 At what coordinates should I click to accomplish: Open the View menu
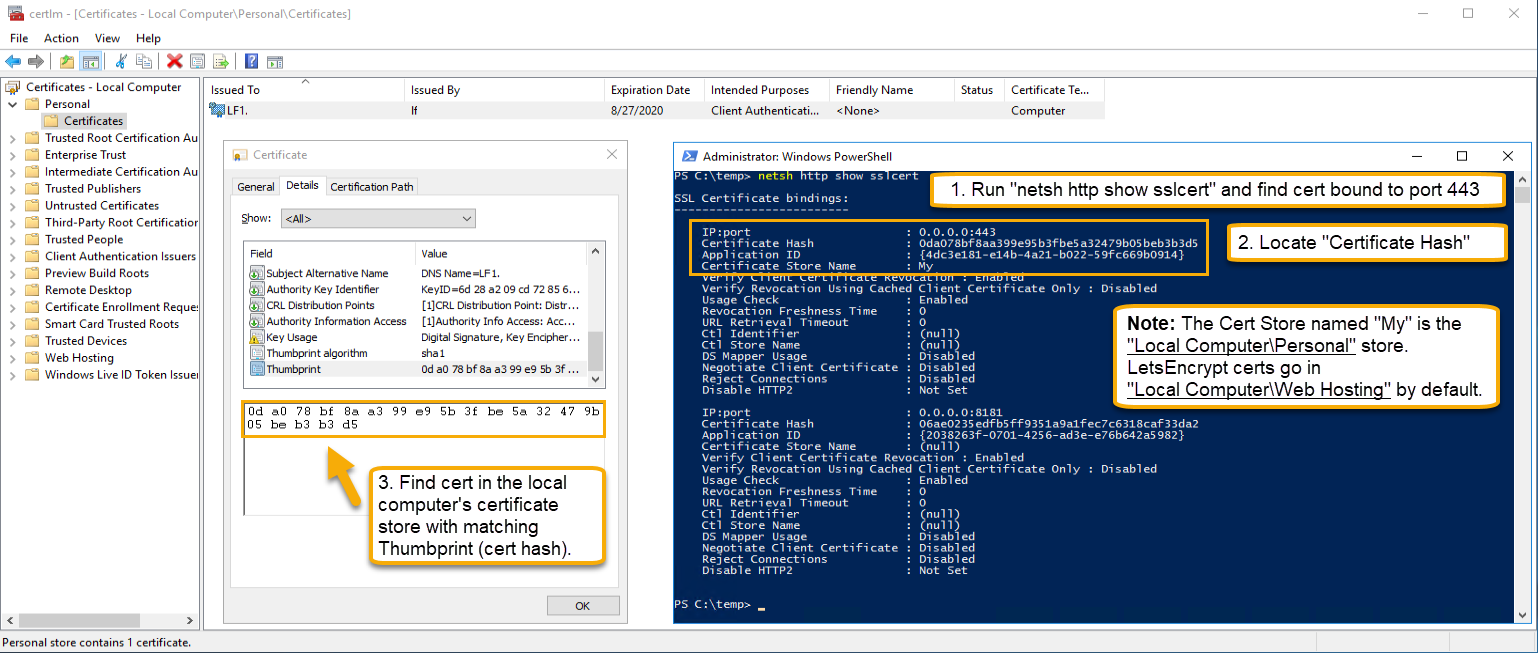[x=107, y=38]
